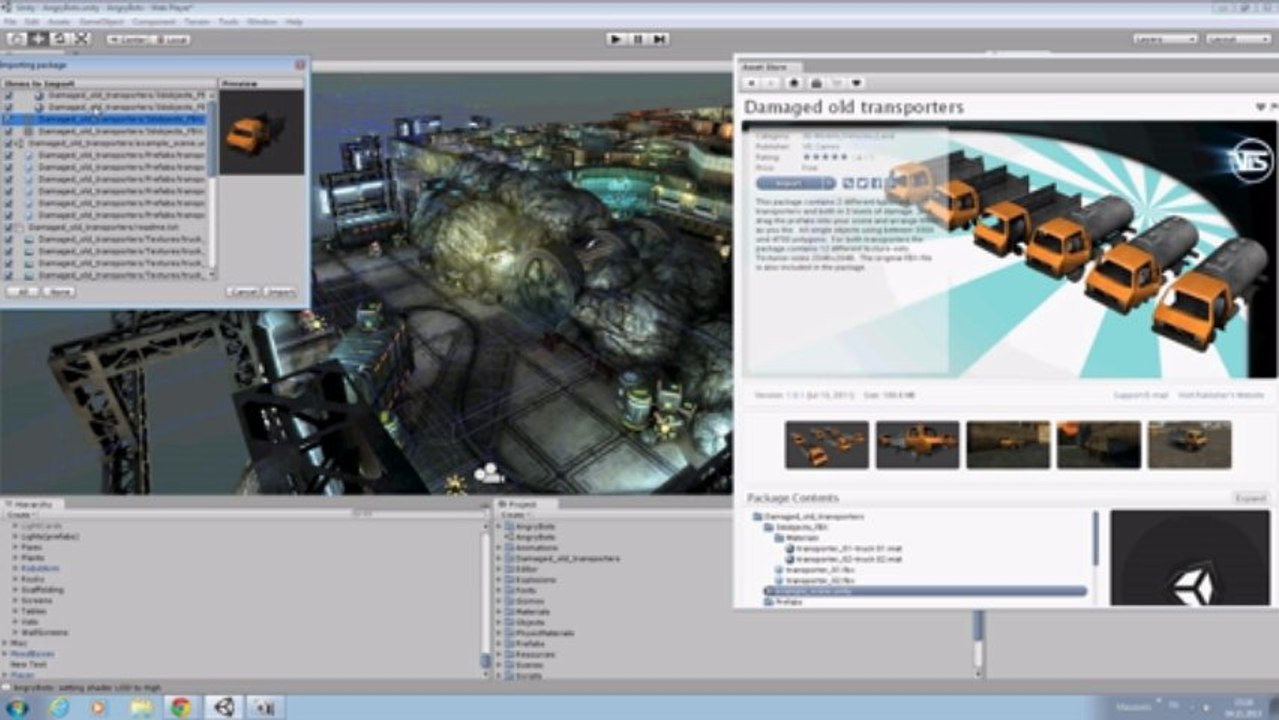Toggle Local coordinate mode button

coord(174,39)
